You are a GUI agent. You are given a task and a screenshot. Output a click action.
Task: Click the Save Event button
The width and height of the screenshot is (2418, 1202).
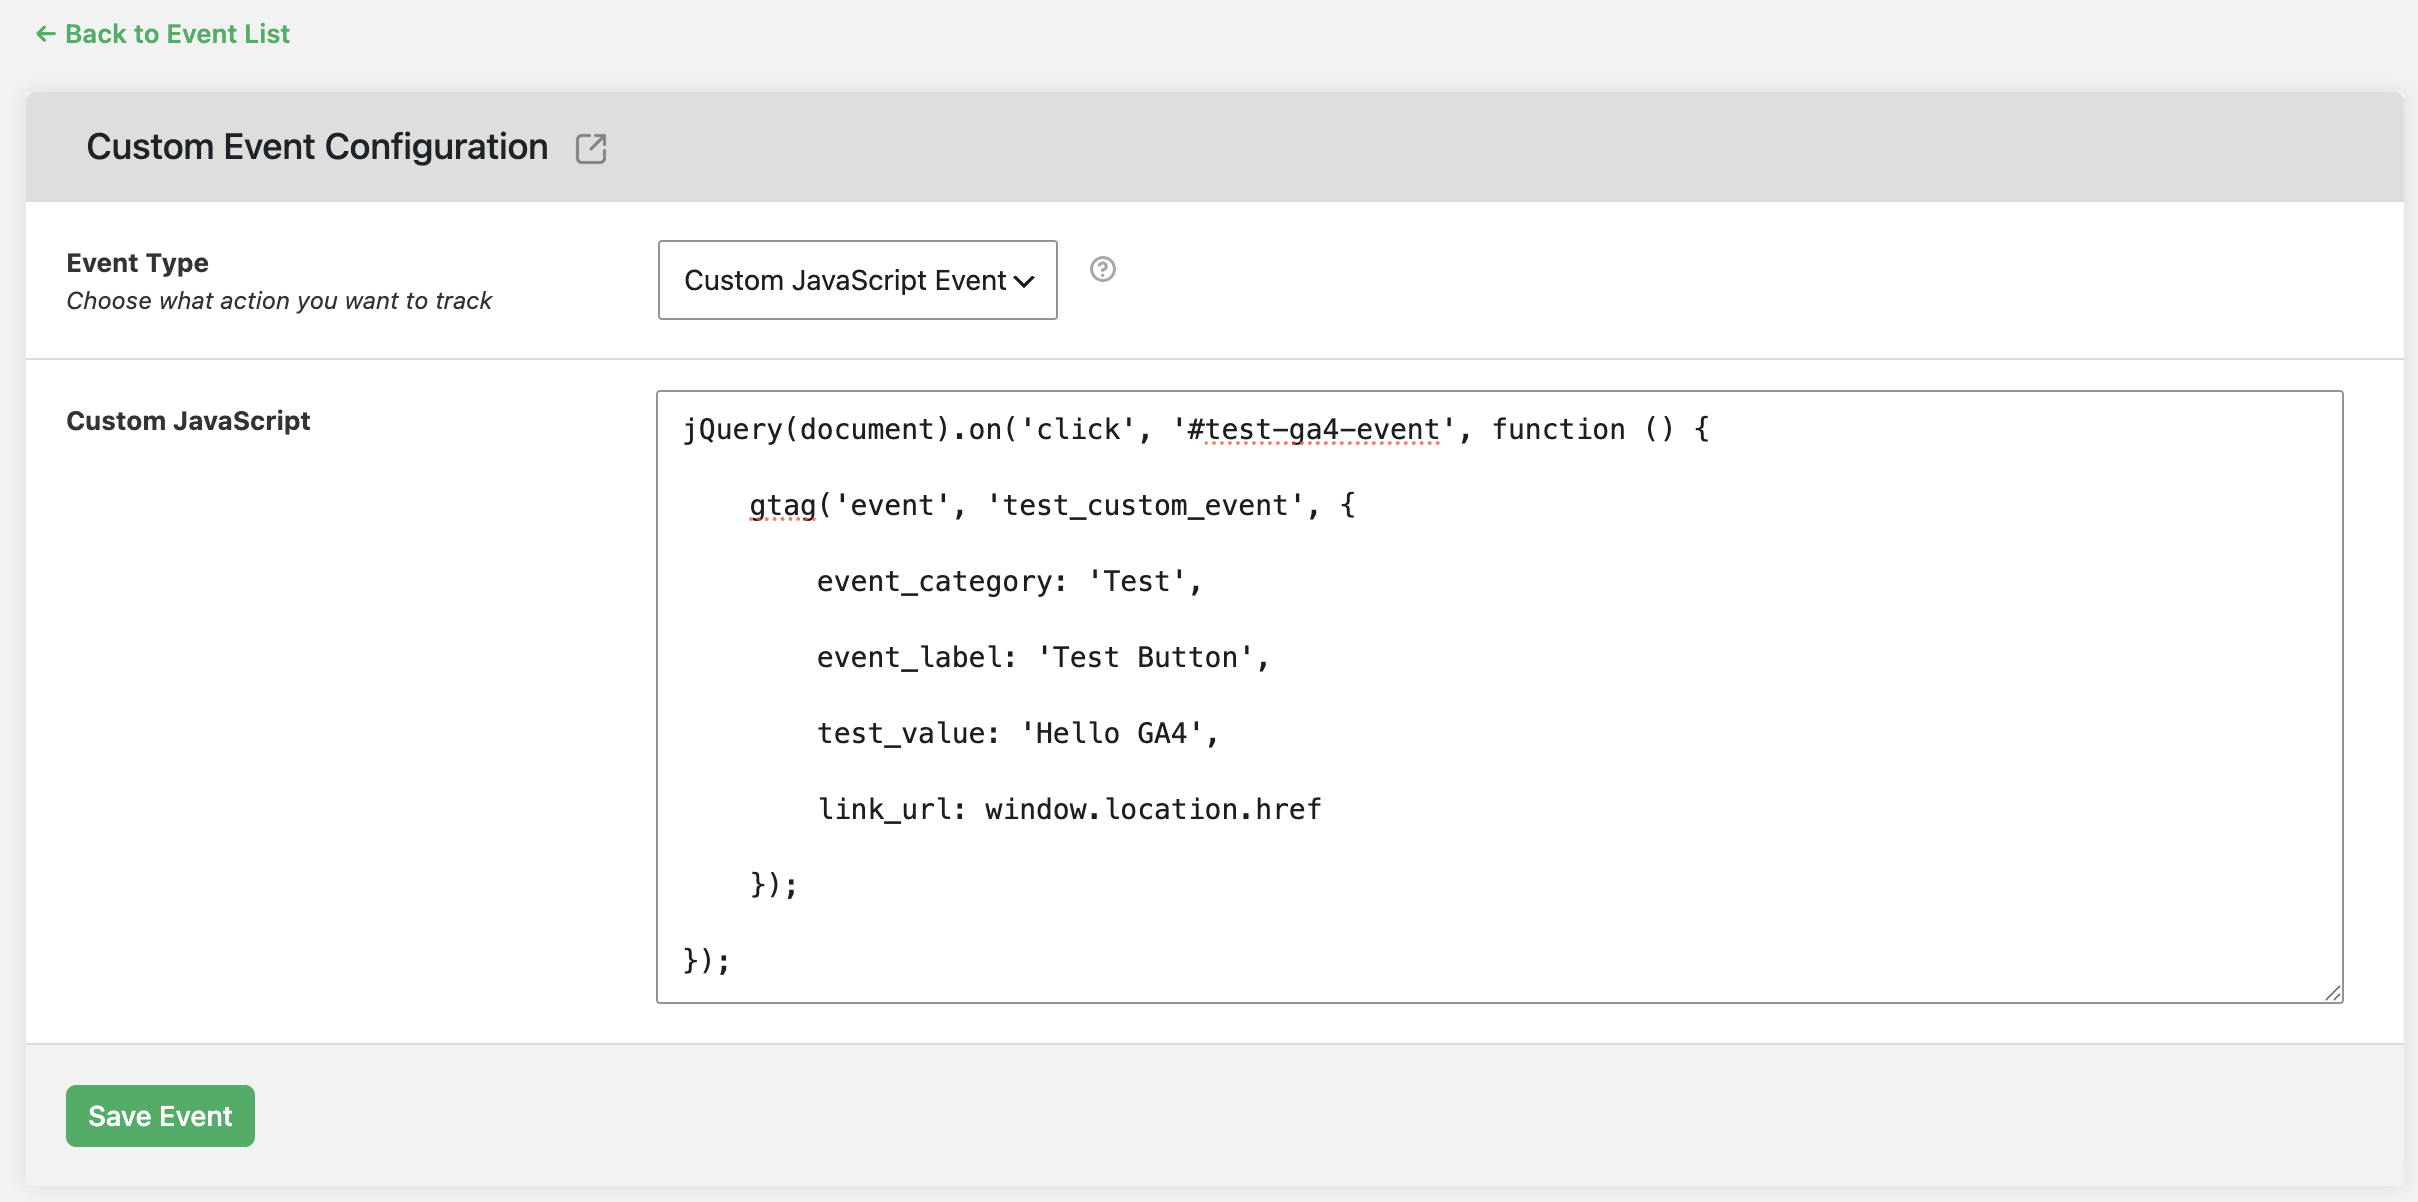(160, 1115)
